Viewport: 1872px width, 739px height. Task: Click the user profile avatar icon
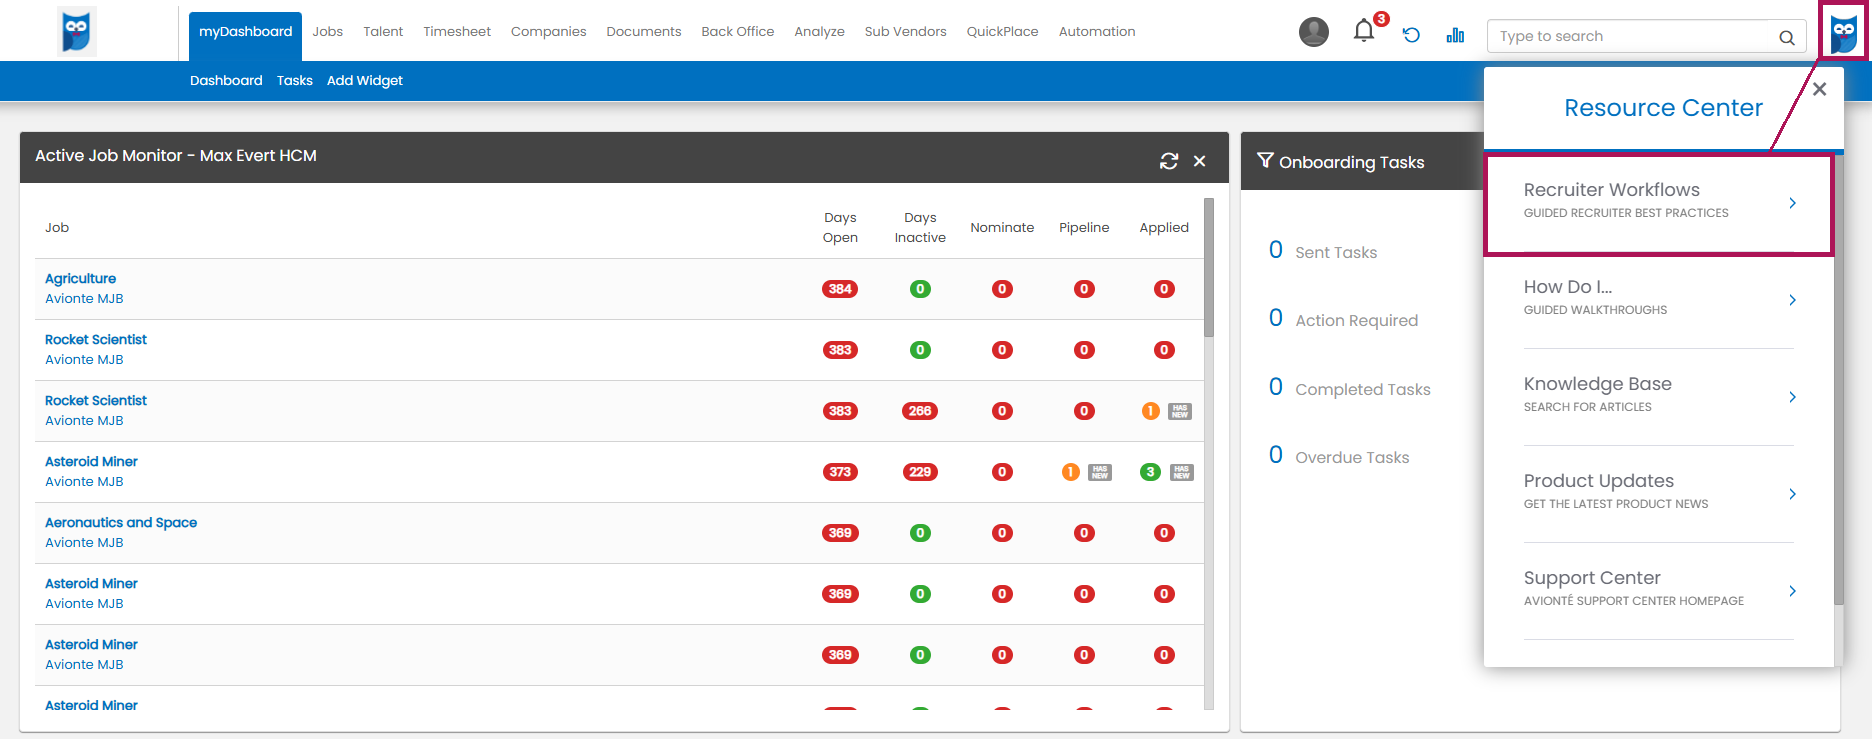[x=1313, y=32]
